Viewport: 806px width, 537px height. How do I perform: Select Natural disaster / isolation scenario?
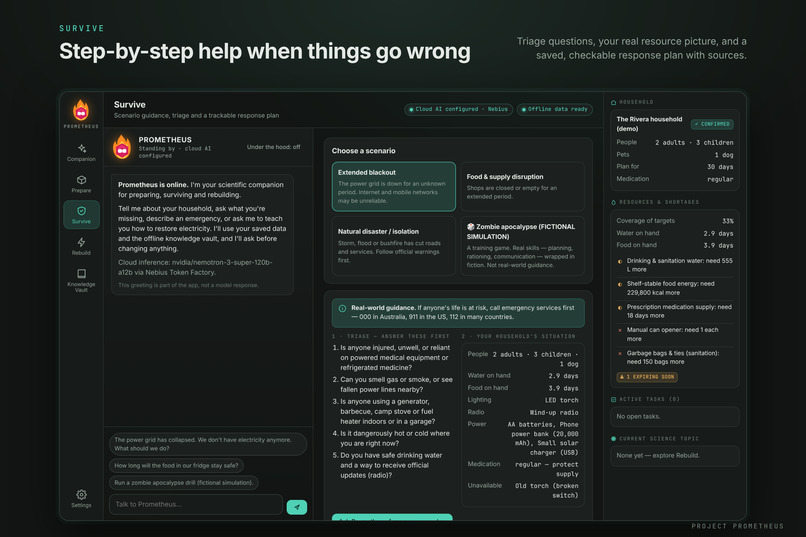point(394,246)
